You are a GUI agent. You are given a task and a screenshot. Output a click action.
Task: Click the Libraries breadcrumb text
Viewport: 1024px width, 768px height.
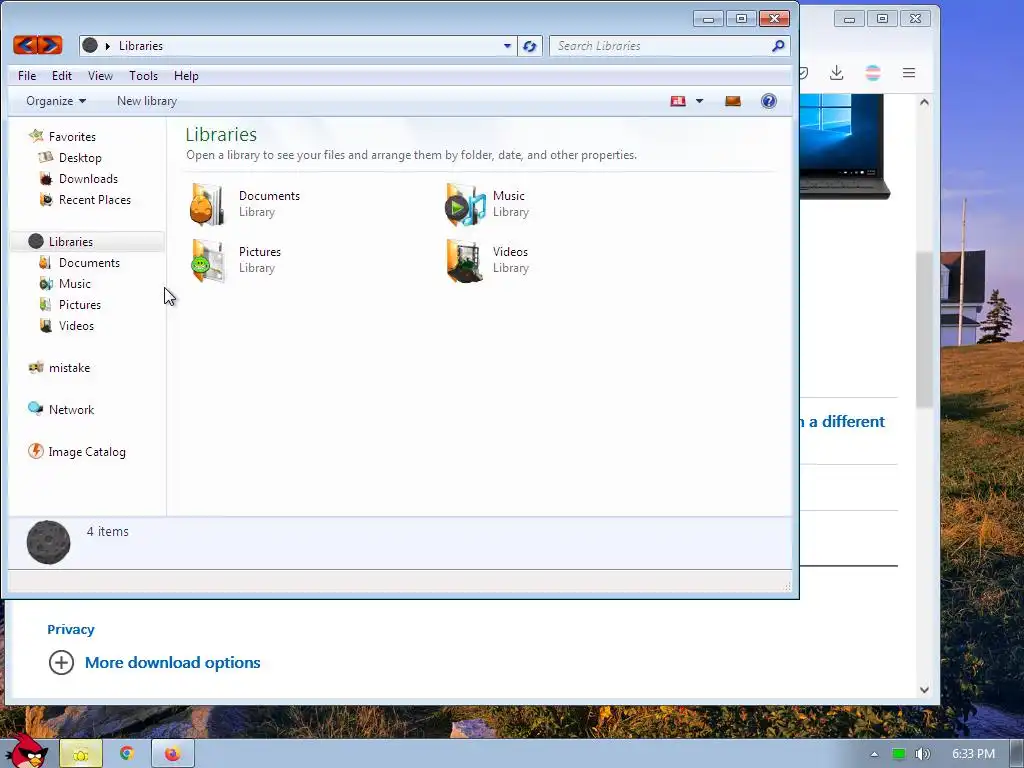pyautogui.click(x=140, y=46)
